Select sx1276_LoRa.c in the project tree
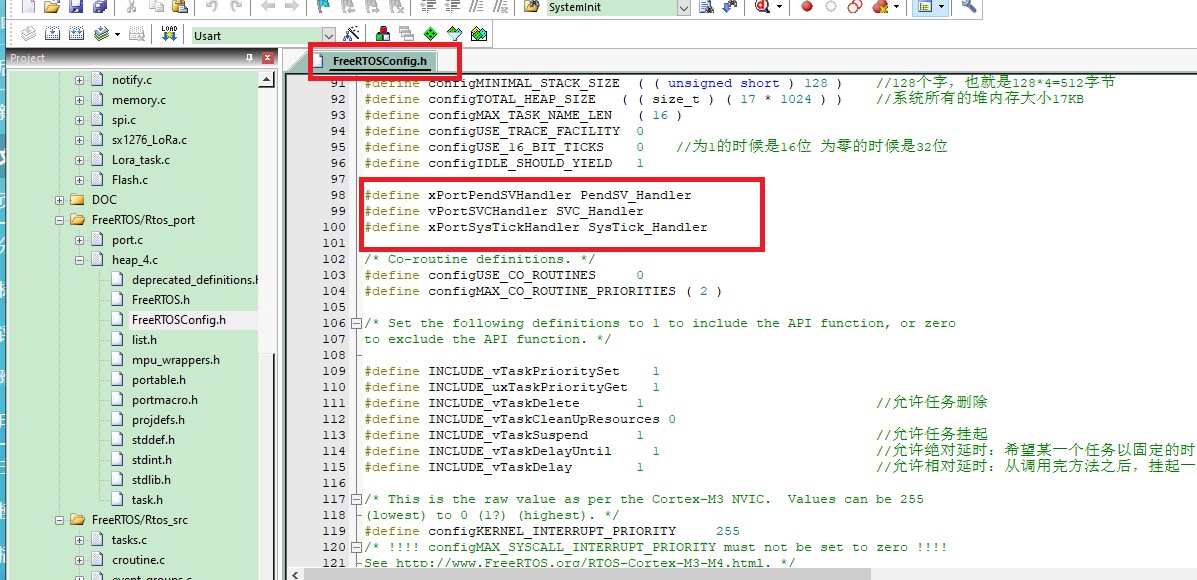The image size is (1197, 580). click(x=149, y=140)
